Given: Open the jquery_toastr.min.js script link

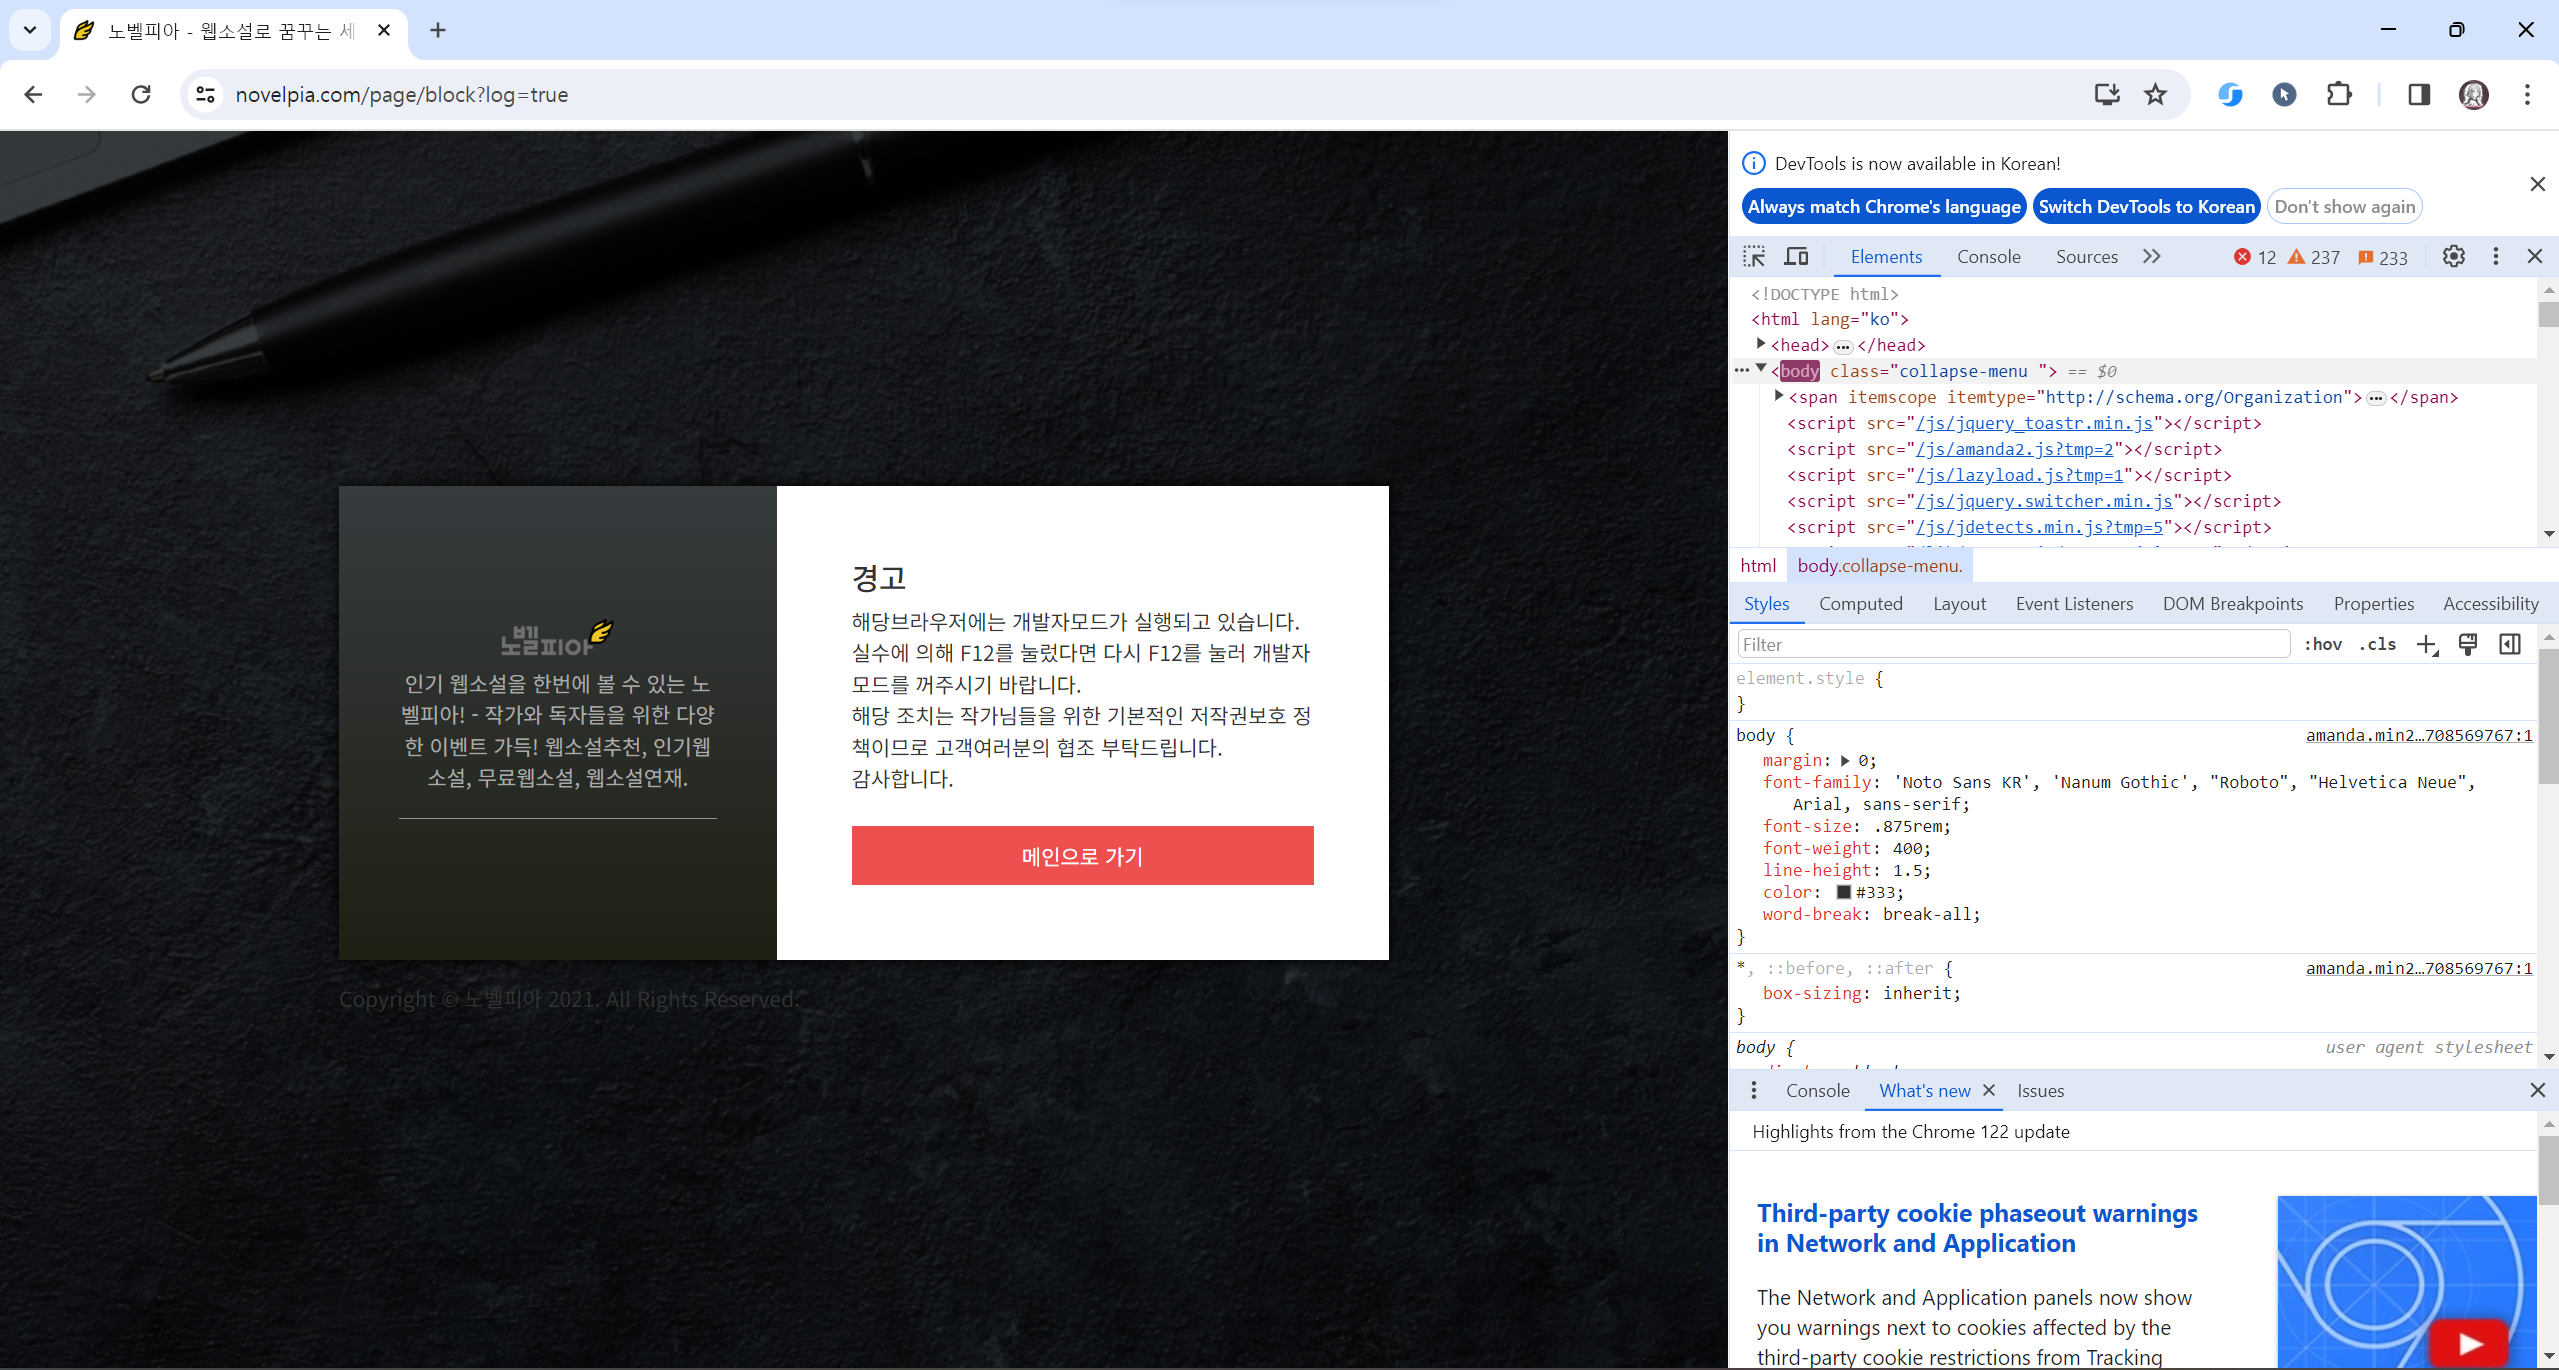Looking at the screenshot, I should (2035, 424).
